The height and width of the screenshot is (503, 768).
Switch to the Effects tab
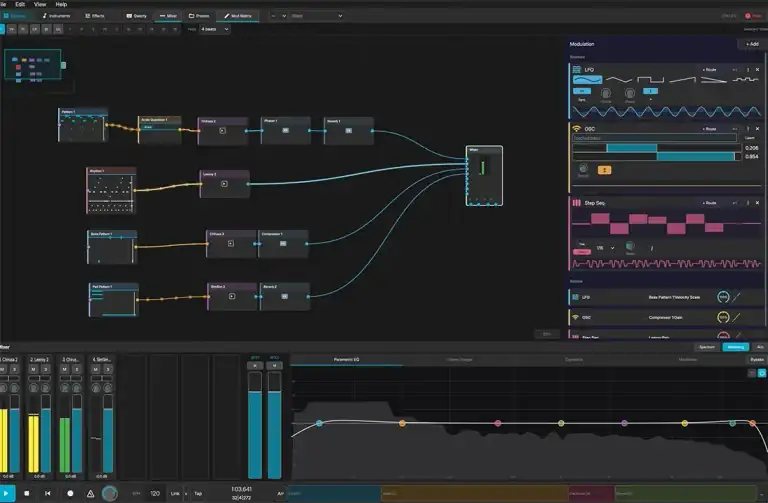click(x=95, y=16)
